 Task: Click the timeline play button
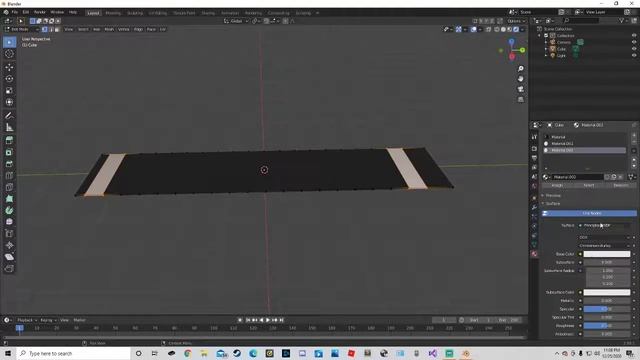268,320
